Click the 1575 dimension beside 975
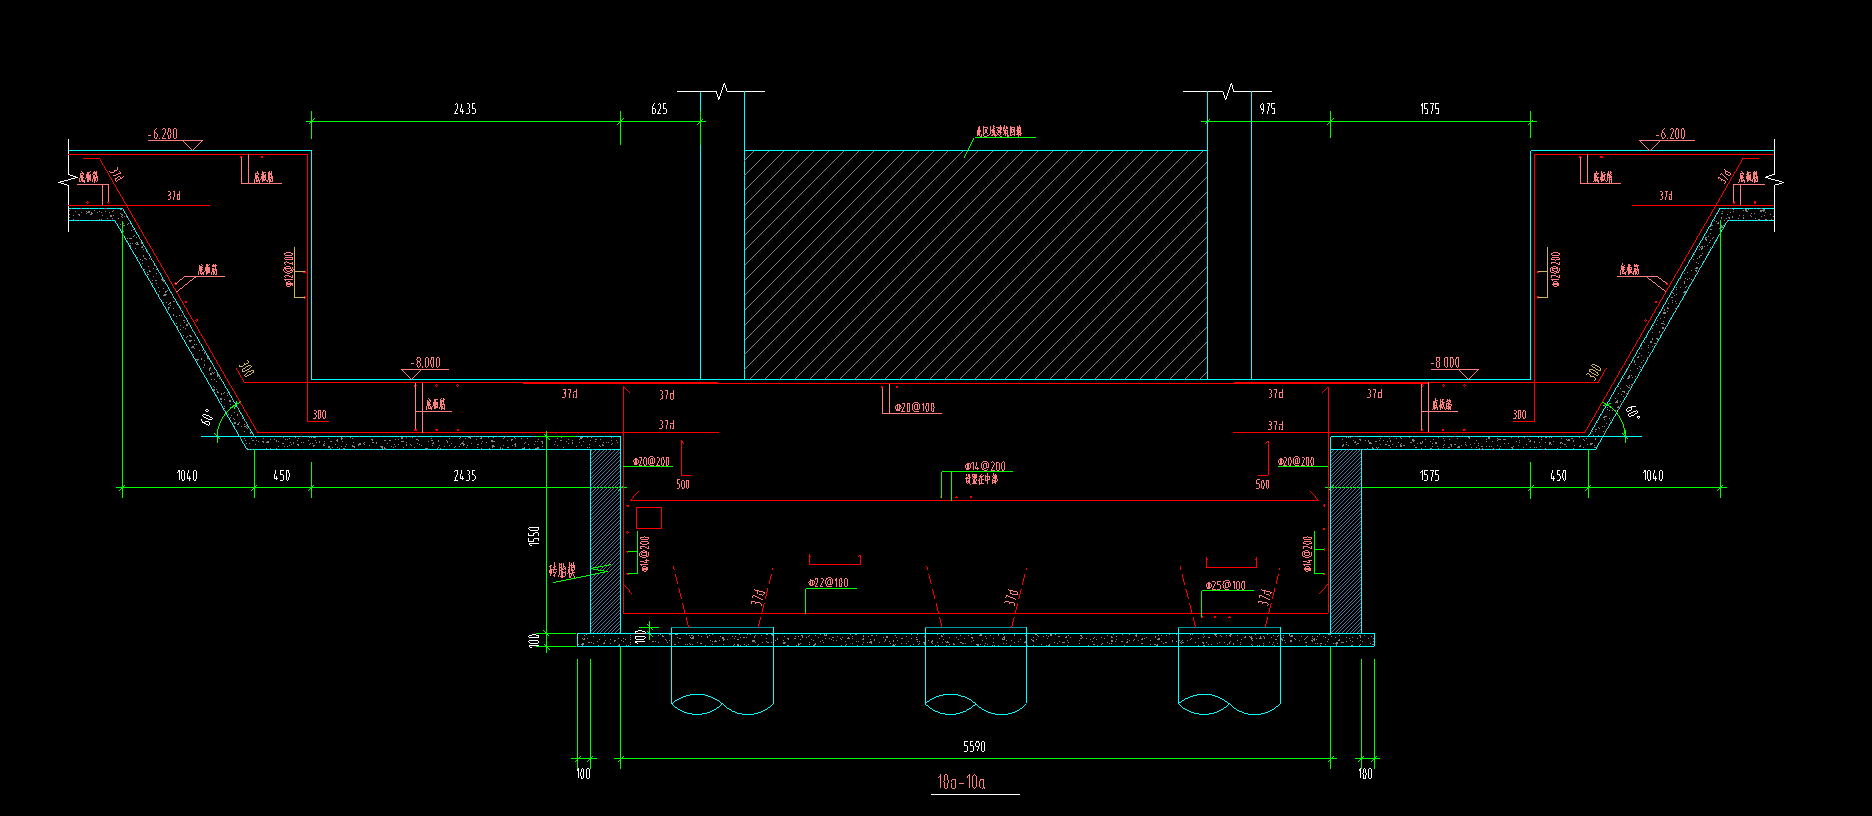Image resolution: width=1872 pixels, height=816 pixels. pyautogui.click(x=1430, y=109)
